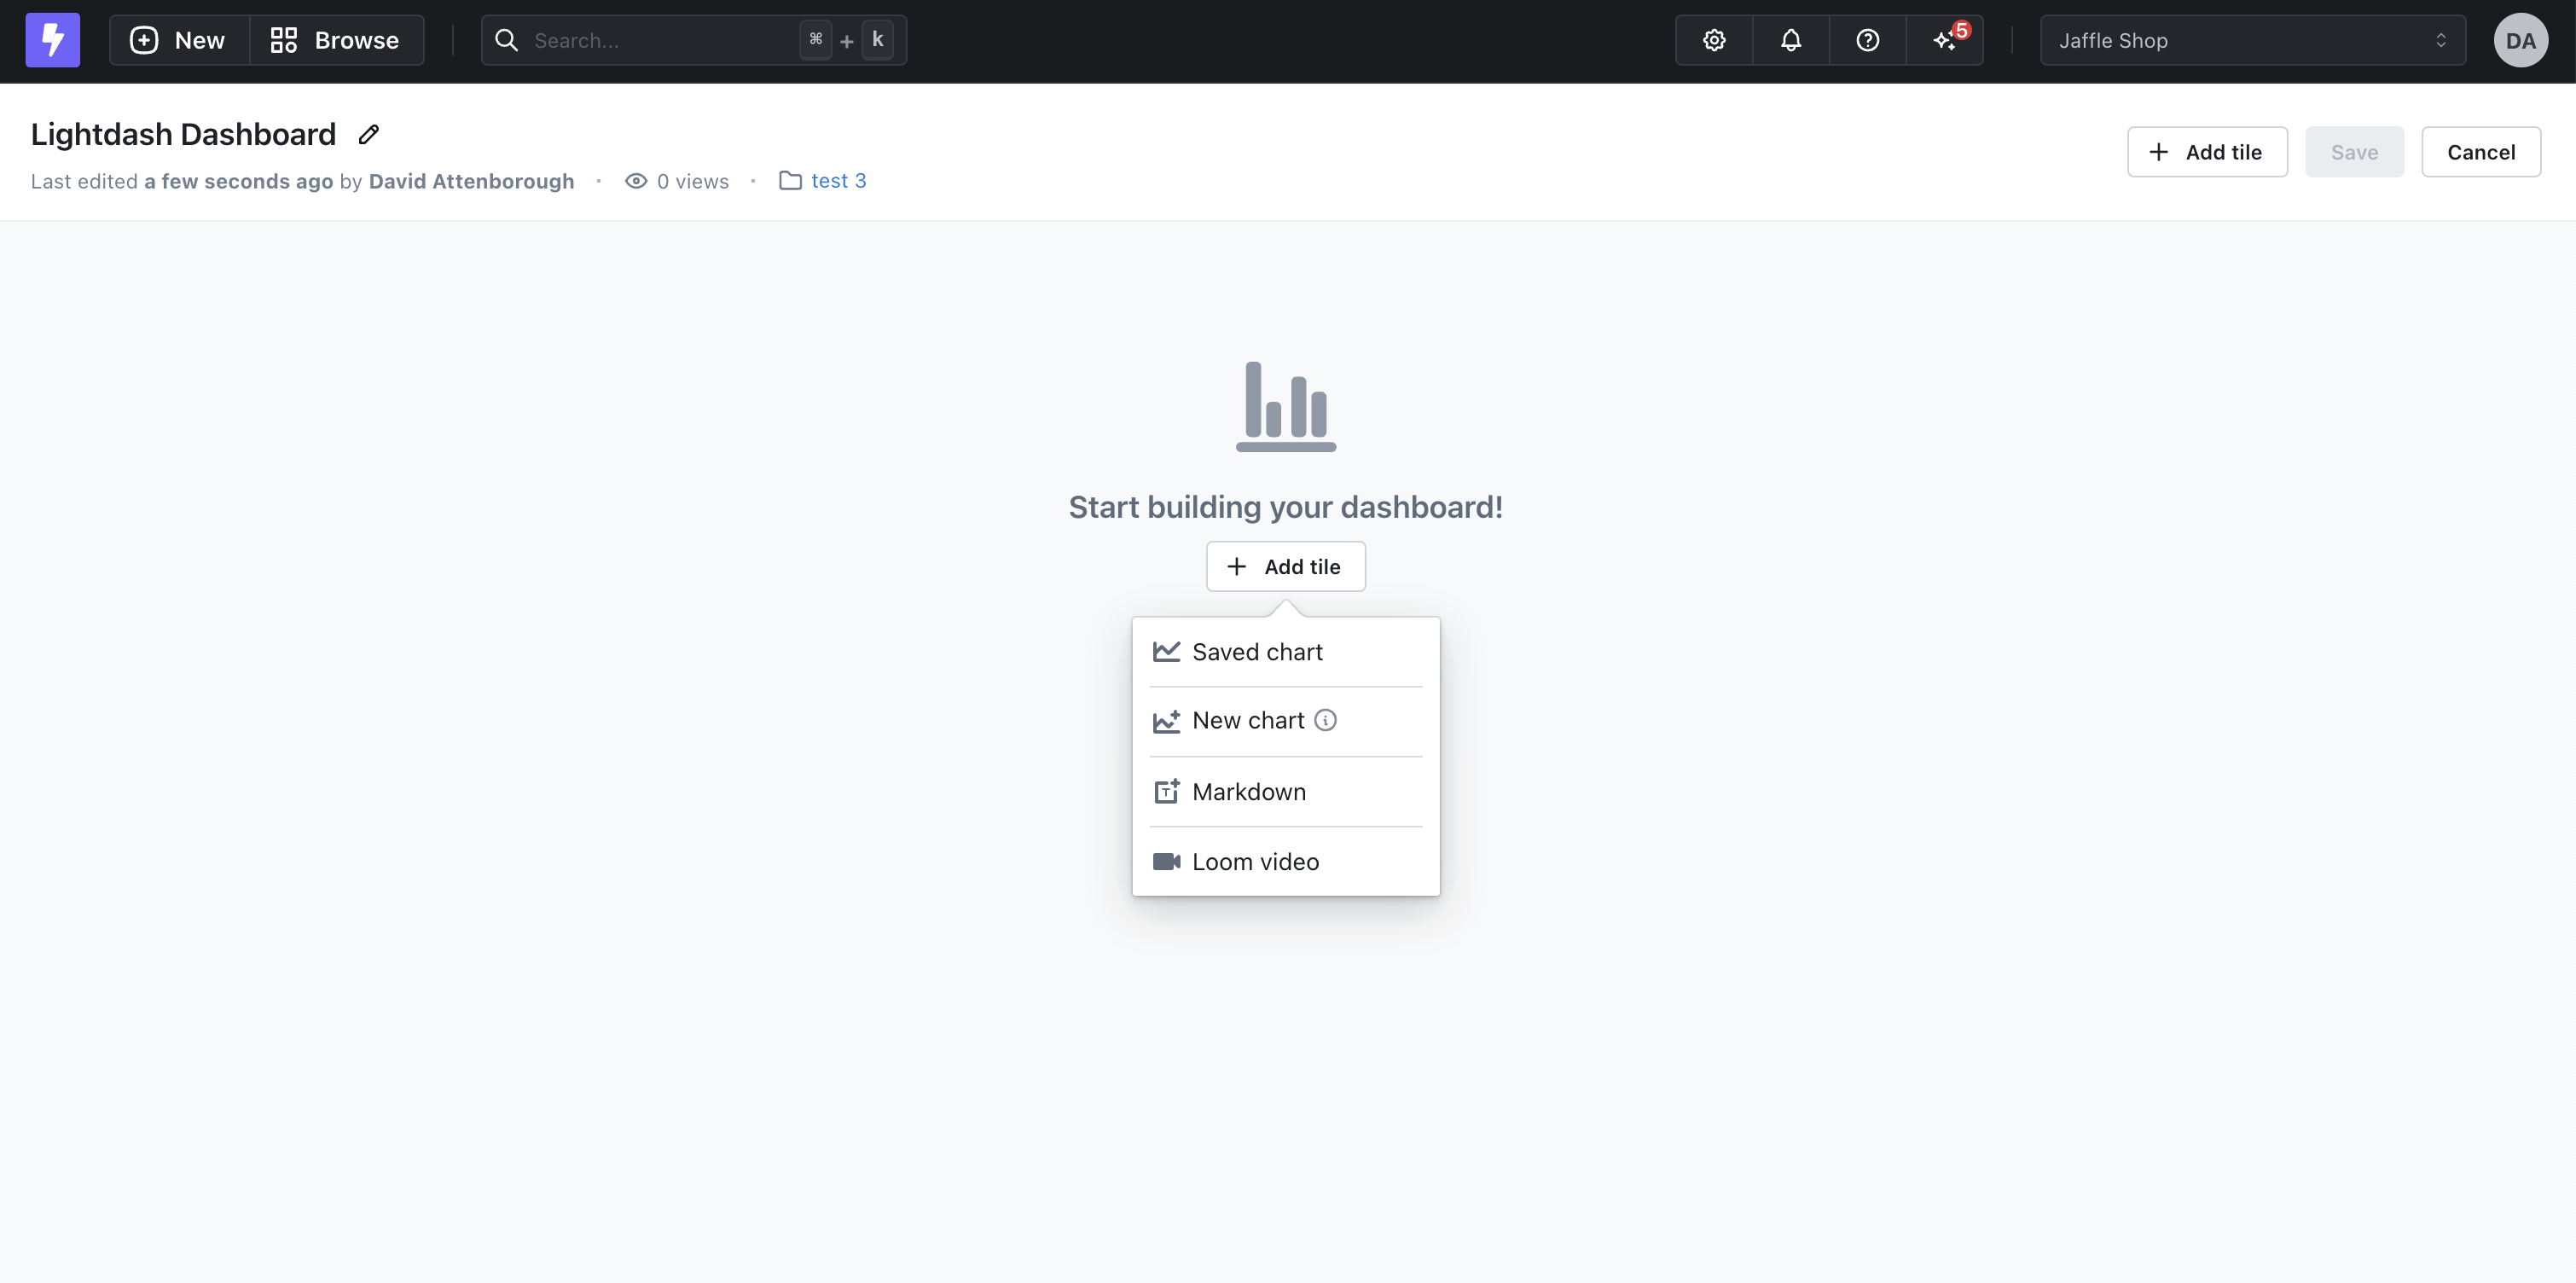This screenshot has width=2576, height=1283.
Task: Expand the Jaffle Shop project selector
Action: pos(2252,40)
